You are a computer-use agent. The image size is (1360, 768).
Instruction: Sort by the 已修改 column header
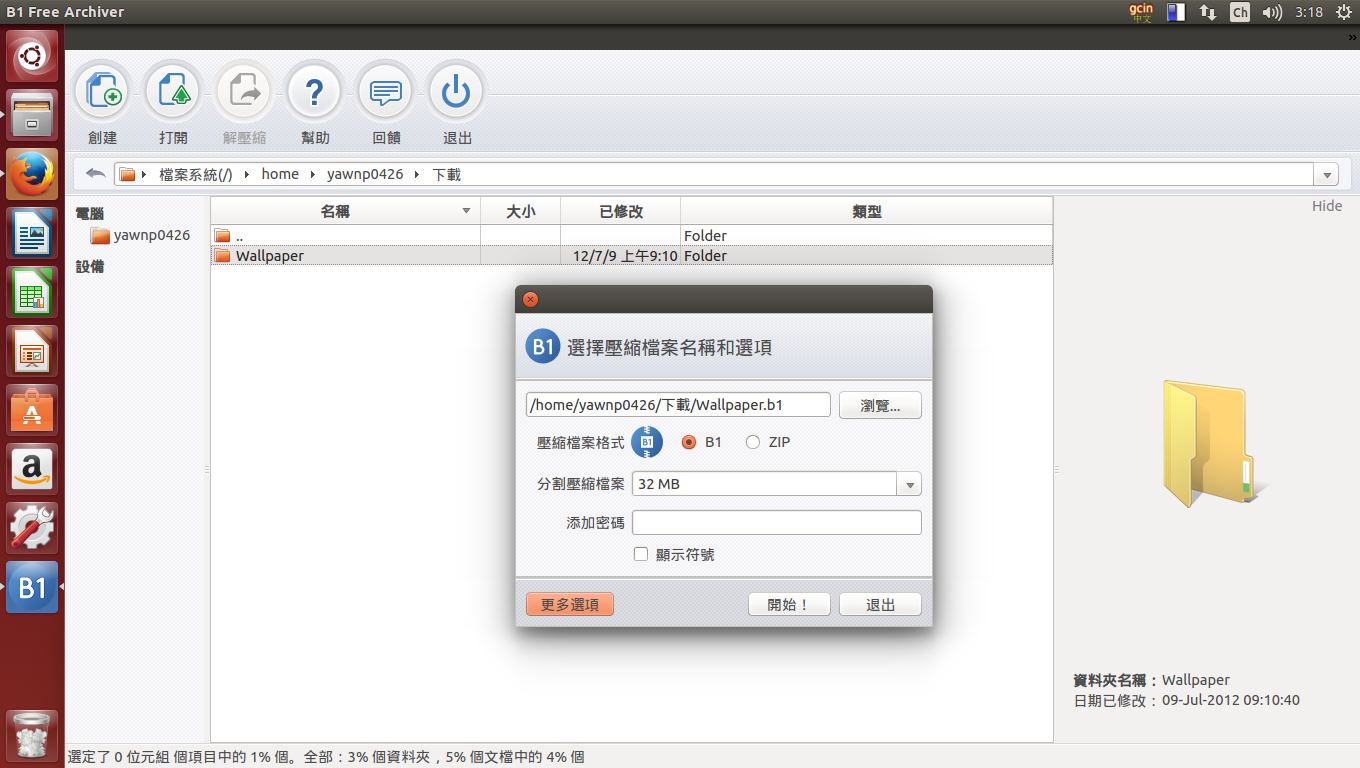point(620,211)
